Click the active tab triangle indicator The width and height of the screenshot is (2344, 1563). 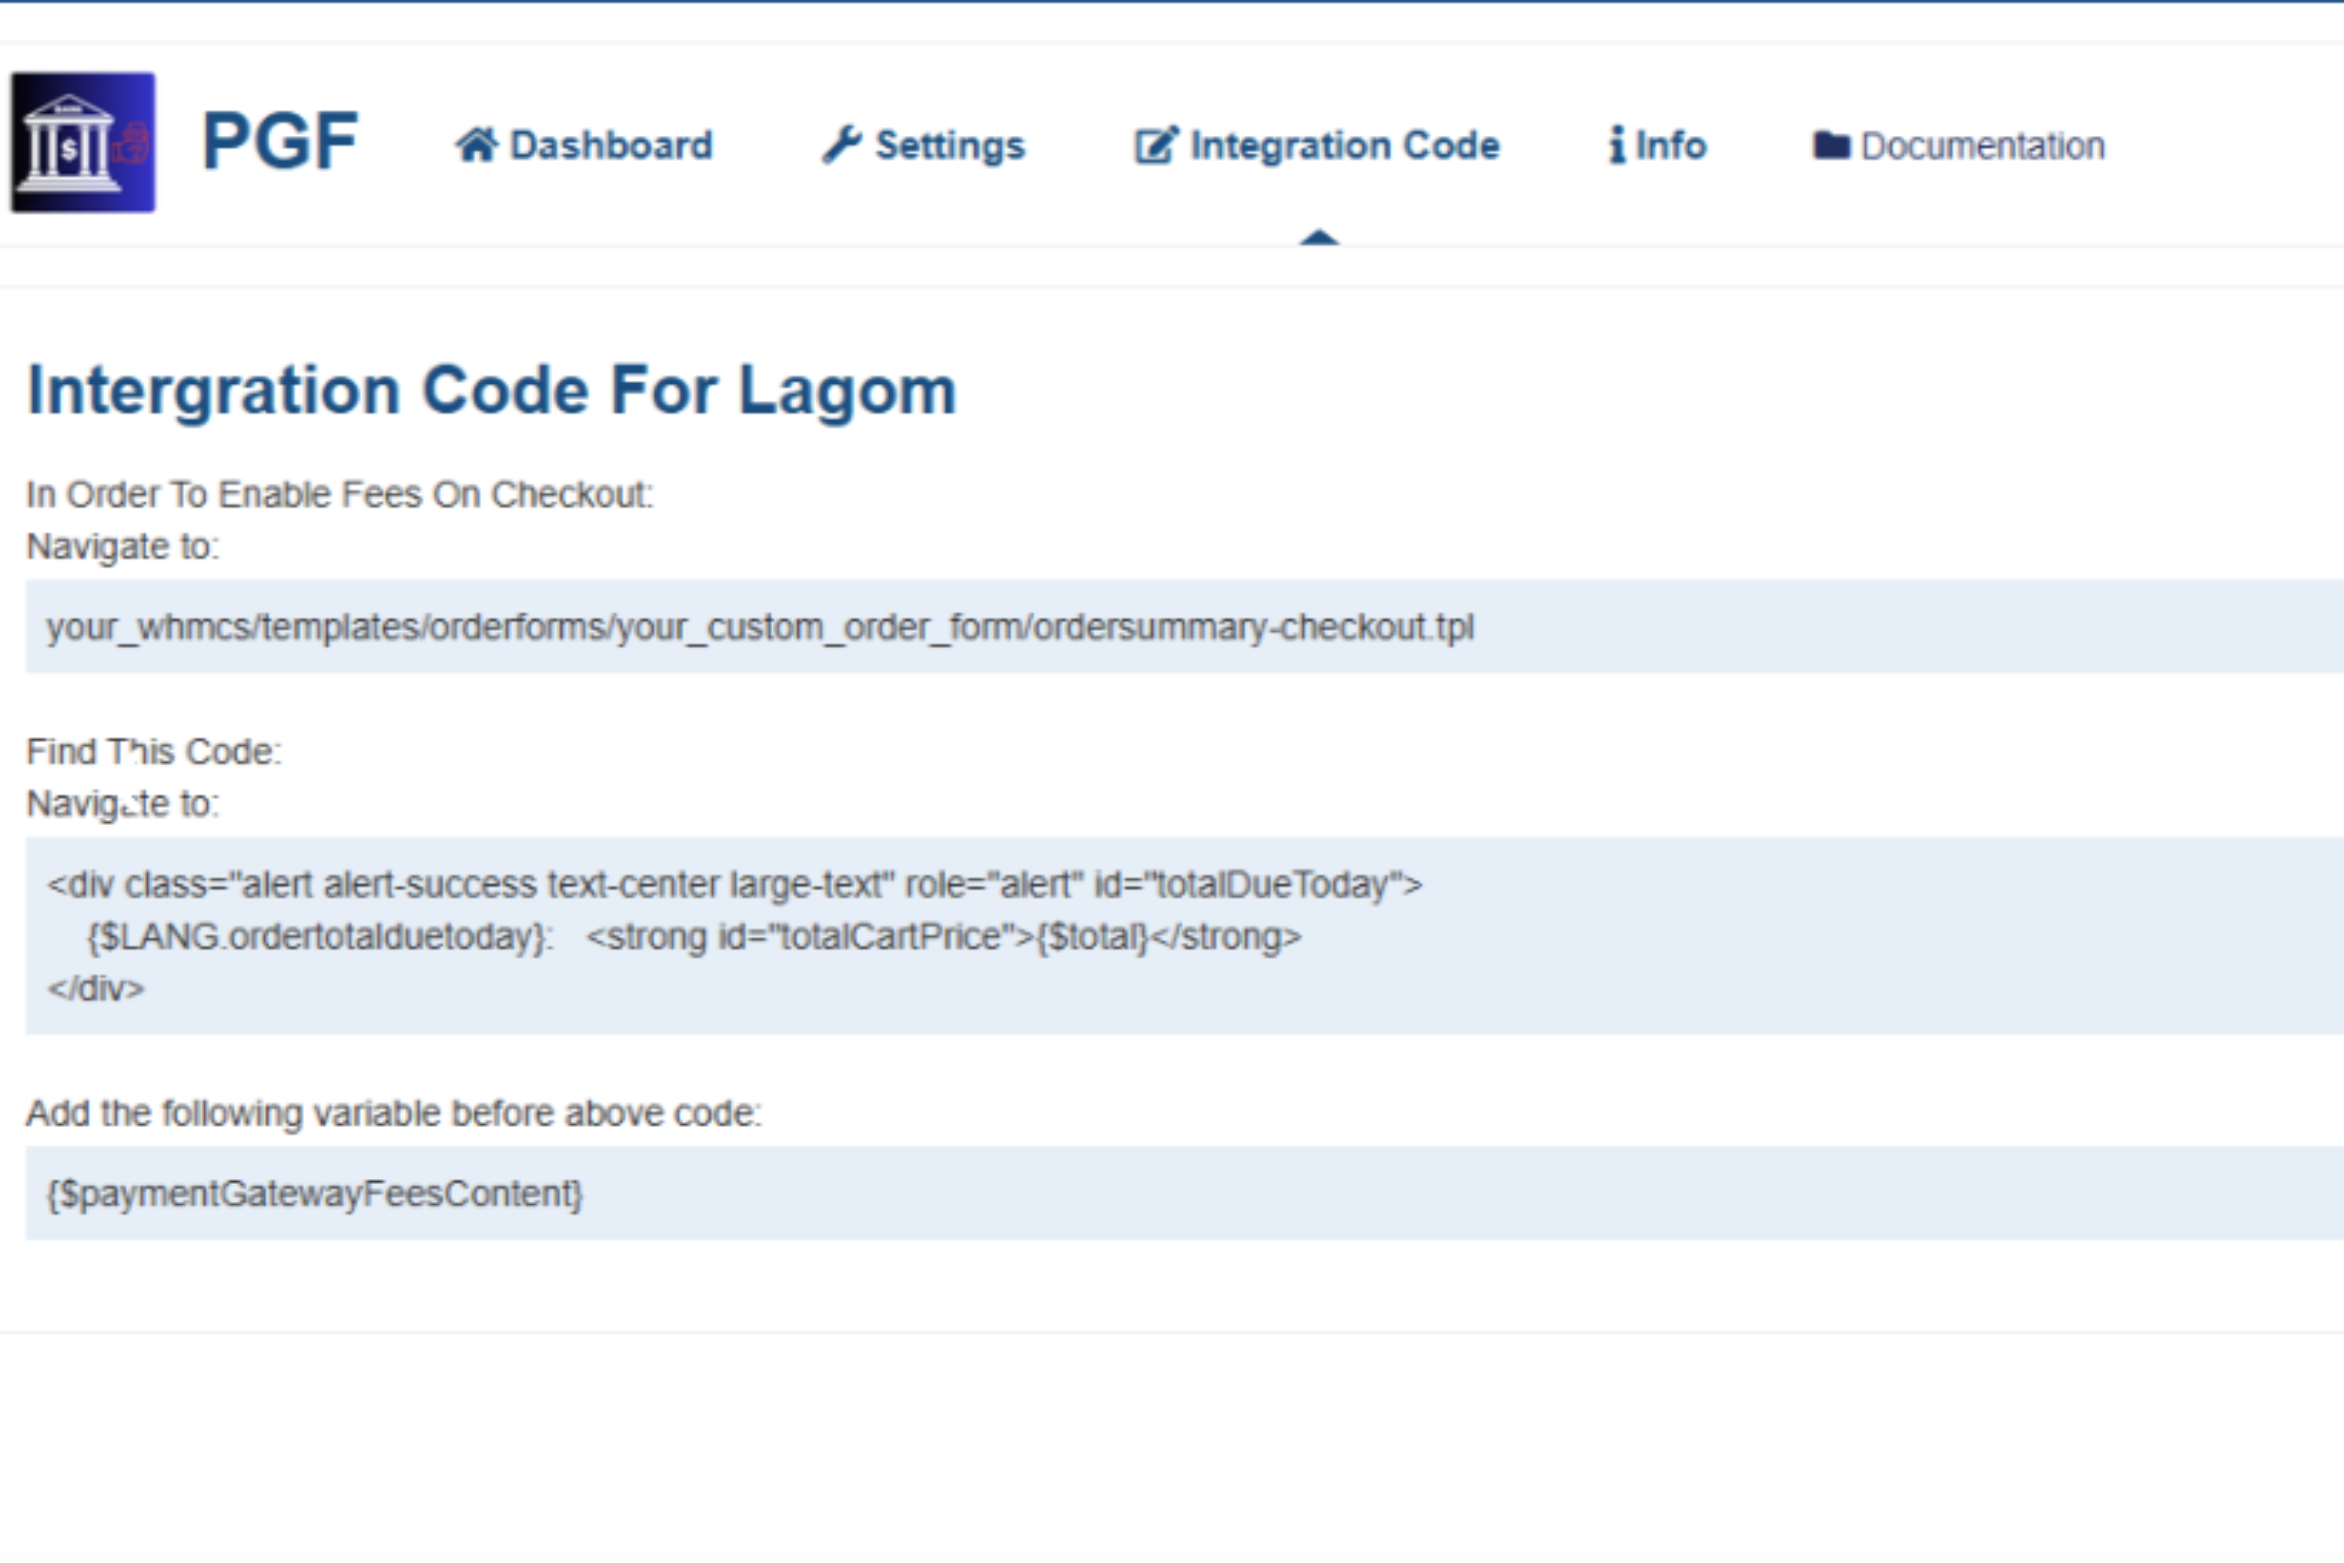tap(1318, 237)
